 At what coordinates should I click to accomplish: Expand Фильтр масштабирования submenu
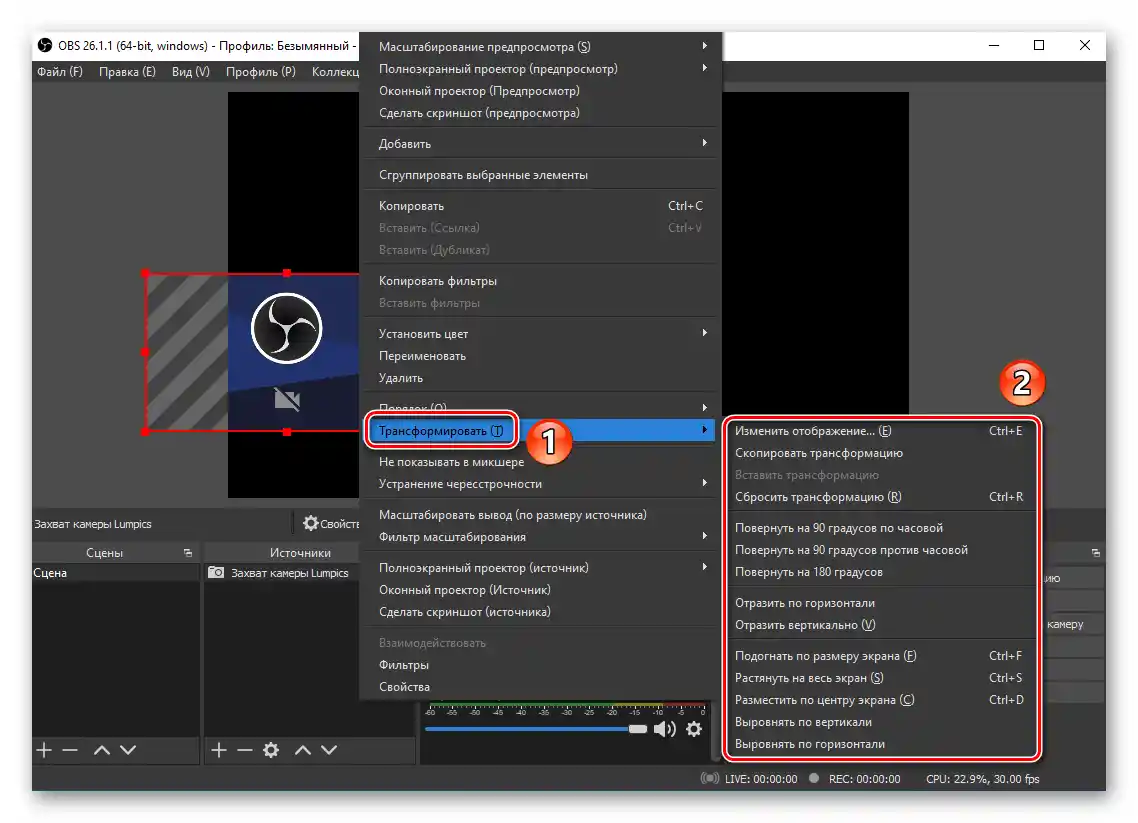tap(541, 537)
